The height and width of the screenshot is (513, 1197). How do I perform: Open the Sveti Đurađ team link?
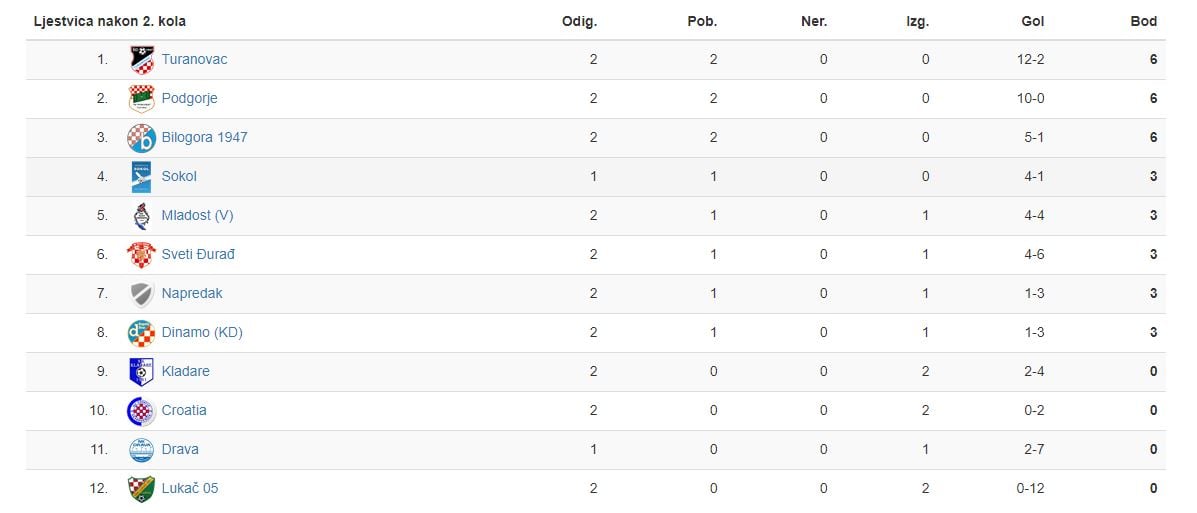(x=198, y=254)
